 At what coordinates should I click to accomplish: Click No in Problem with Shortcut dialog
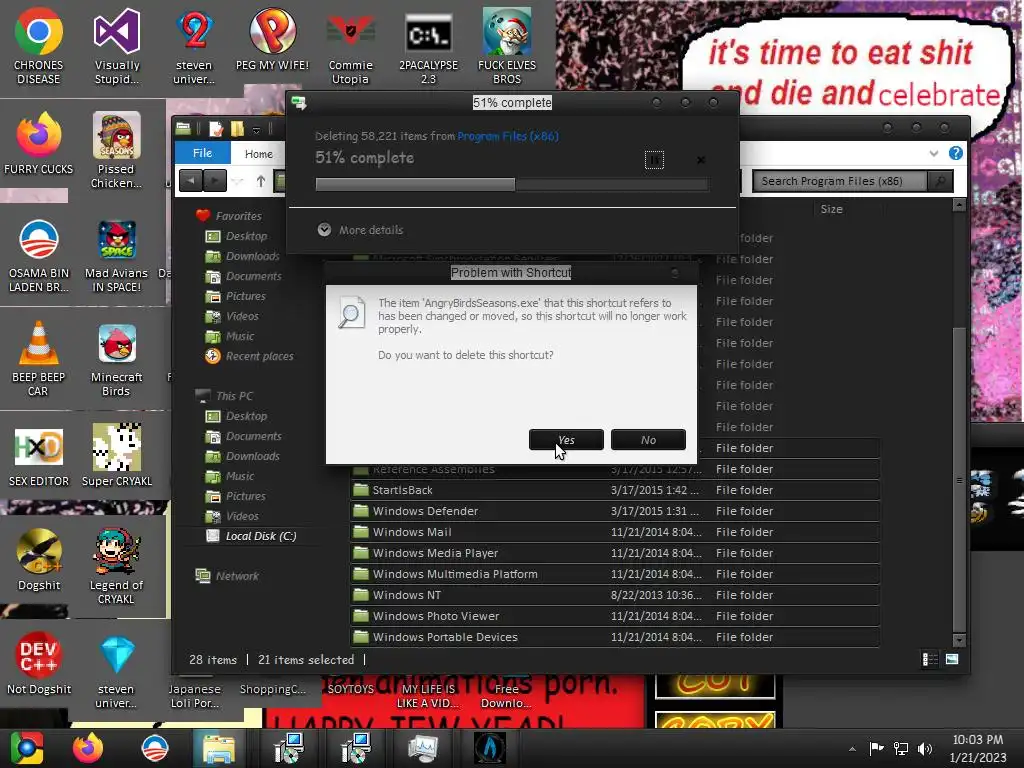point(648,440)
